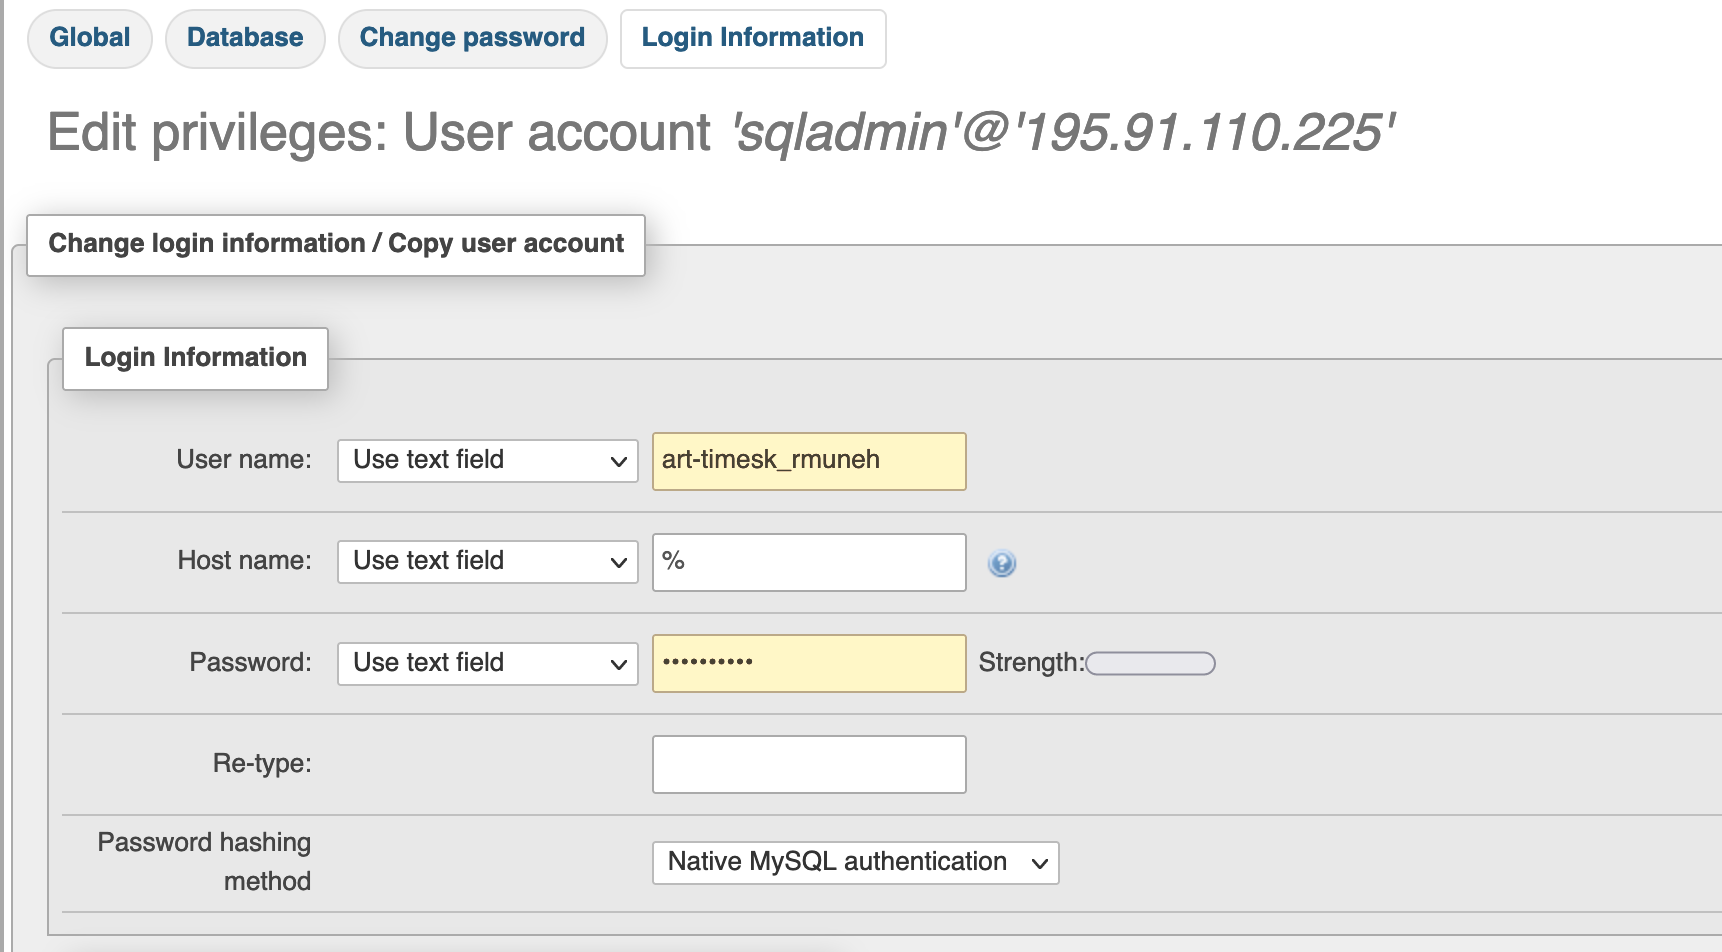1722x952 pixels.
Task: Focus the Password input field
Action: coord(809,663)
